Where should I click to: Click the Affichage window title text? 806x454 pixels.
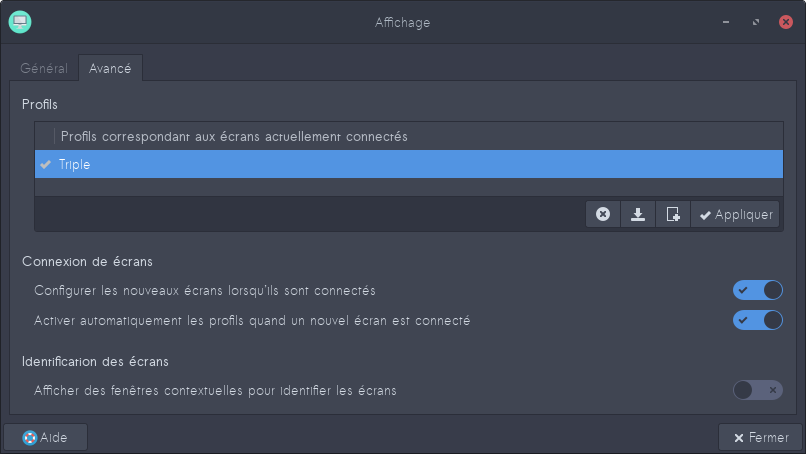402,21
